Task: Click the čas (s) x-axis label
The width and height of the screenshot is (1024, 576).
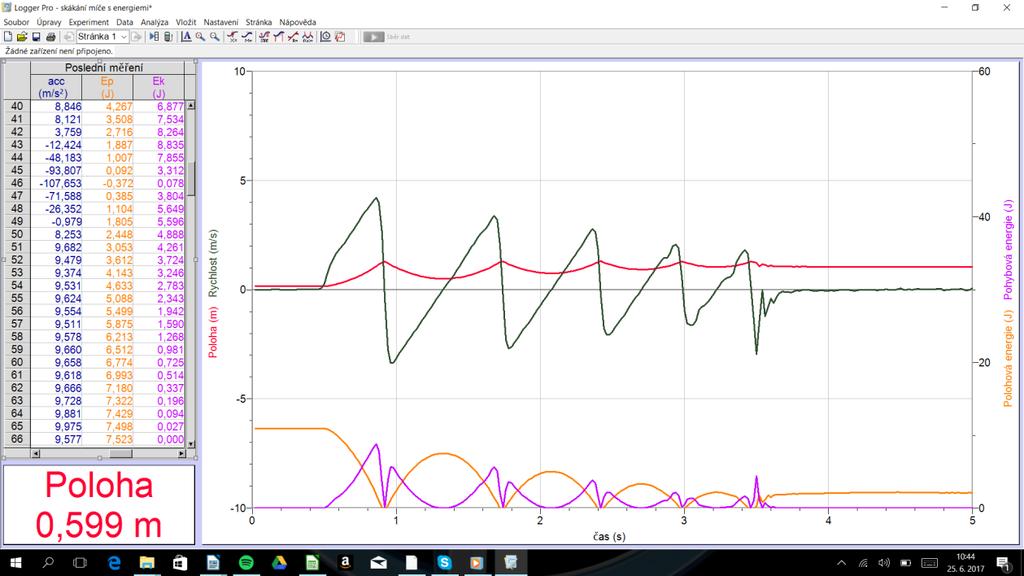Action: point(609,536)
